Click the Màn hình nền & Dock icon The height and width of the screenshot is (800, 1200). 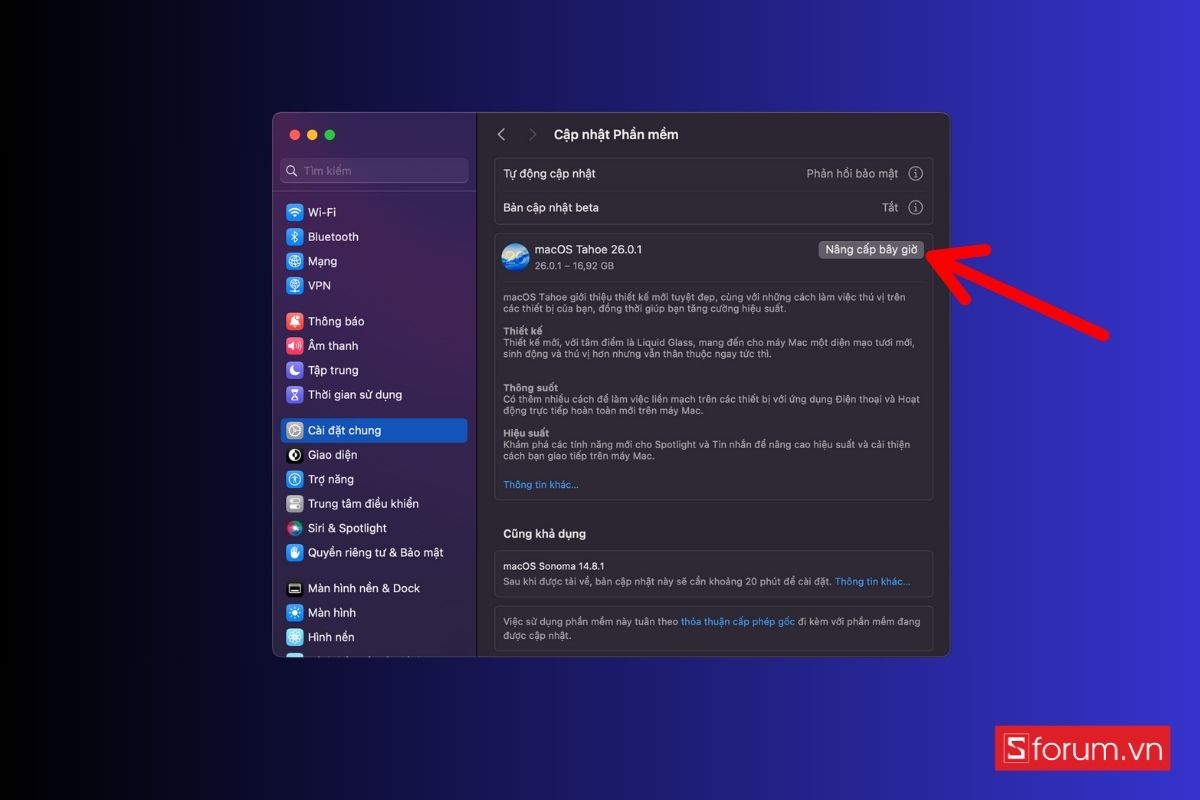point(294,588)
